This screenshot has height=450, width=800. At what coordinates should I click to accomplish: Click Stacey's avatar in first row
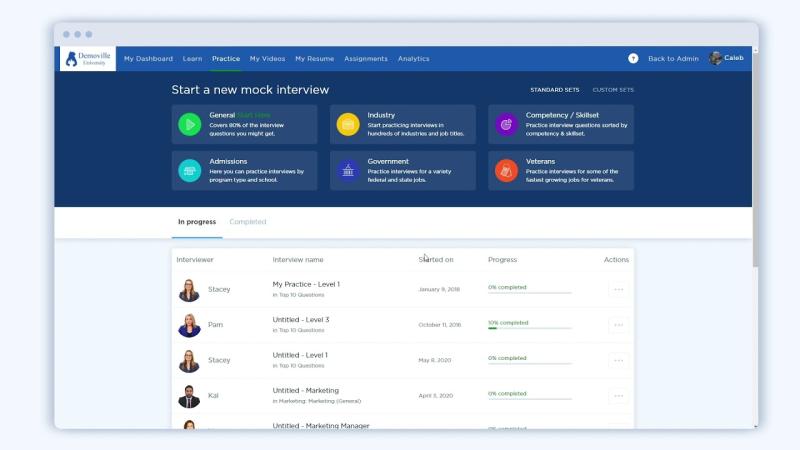pyautogui.click(x=189, y=290)
